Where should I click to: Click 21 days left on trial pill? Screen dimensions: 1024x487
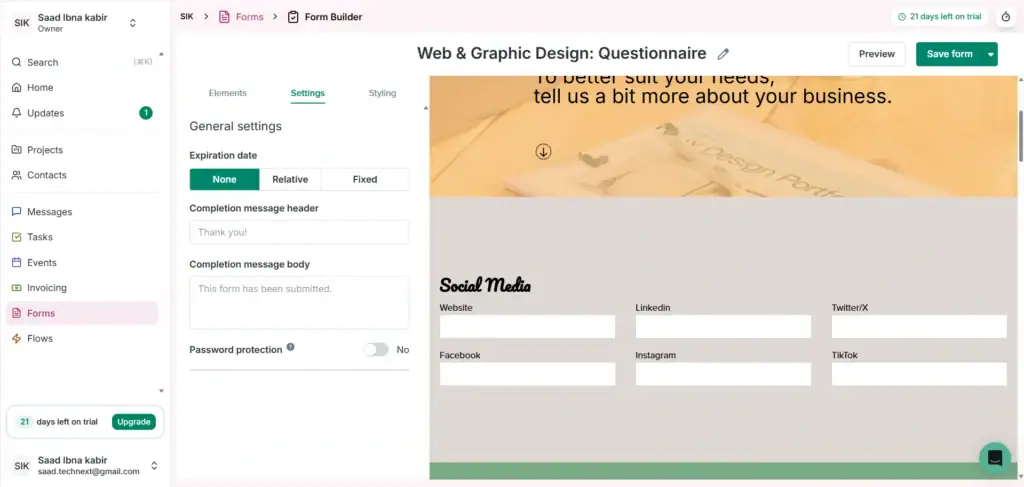click(940, 17)
